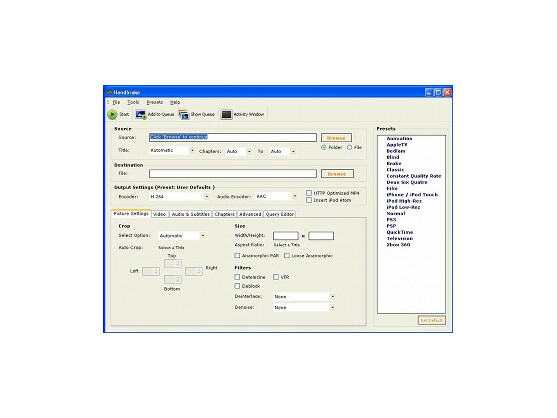Screen dimensions: 557x418
Task: Select the AppleTV preset
Action: (397, 145)
